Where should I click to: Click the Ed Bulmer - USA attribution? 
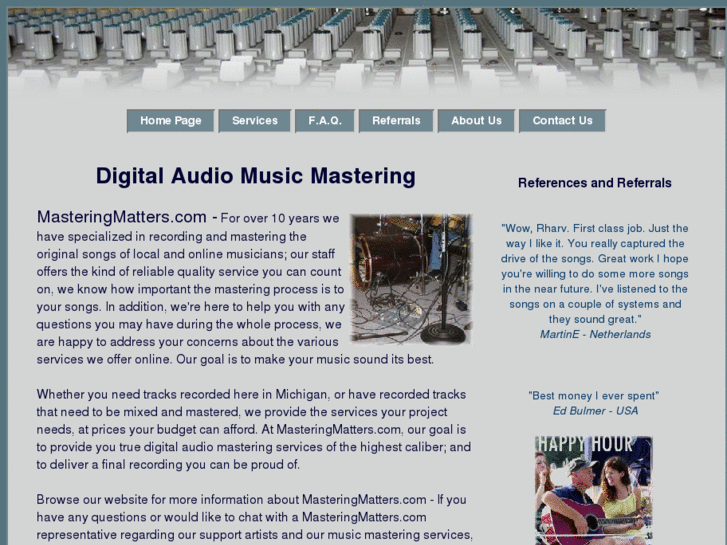click(x=595, y=411)
